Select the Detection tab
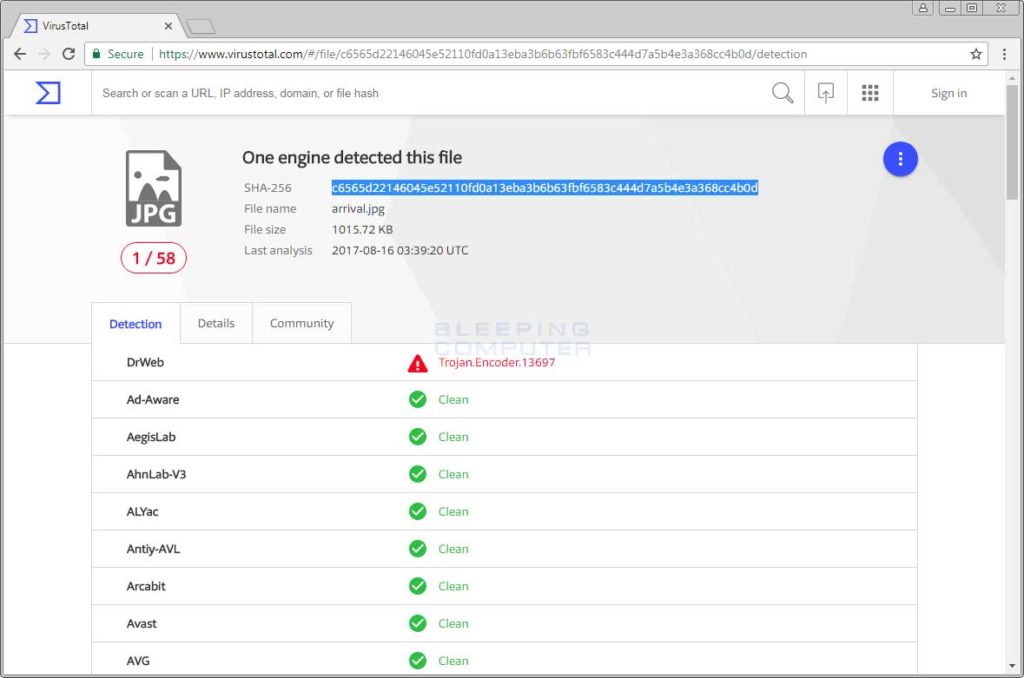 pyautogui.click(x=135, y=324)
